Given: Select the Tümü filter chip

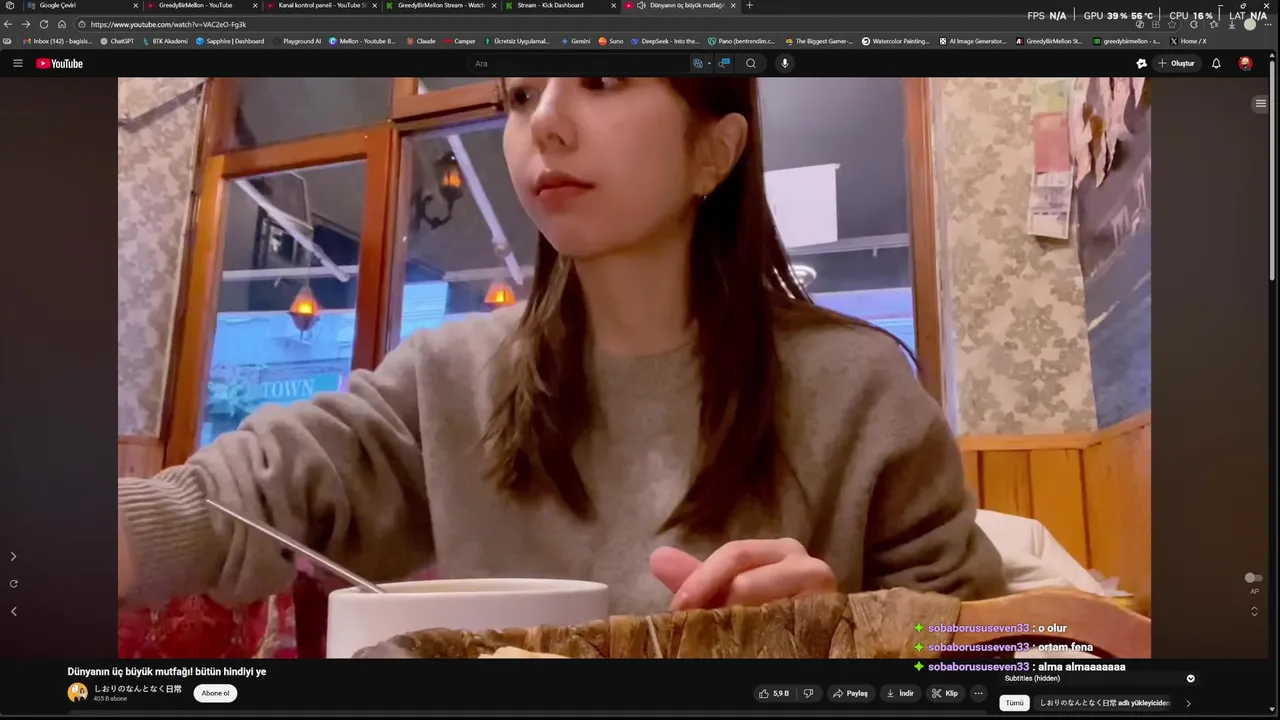Looking at the screenshot, I should [x=1014, y=703].
